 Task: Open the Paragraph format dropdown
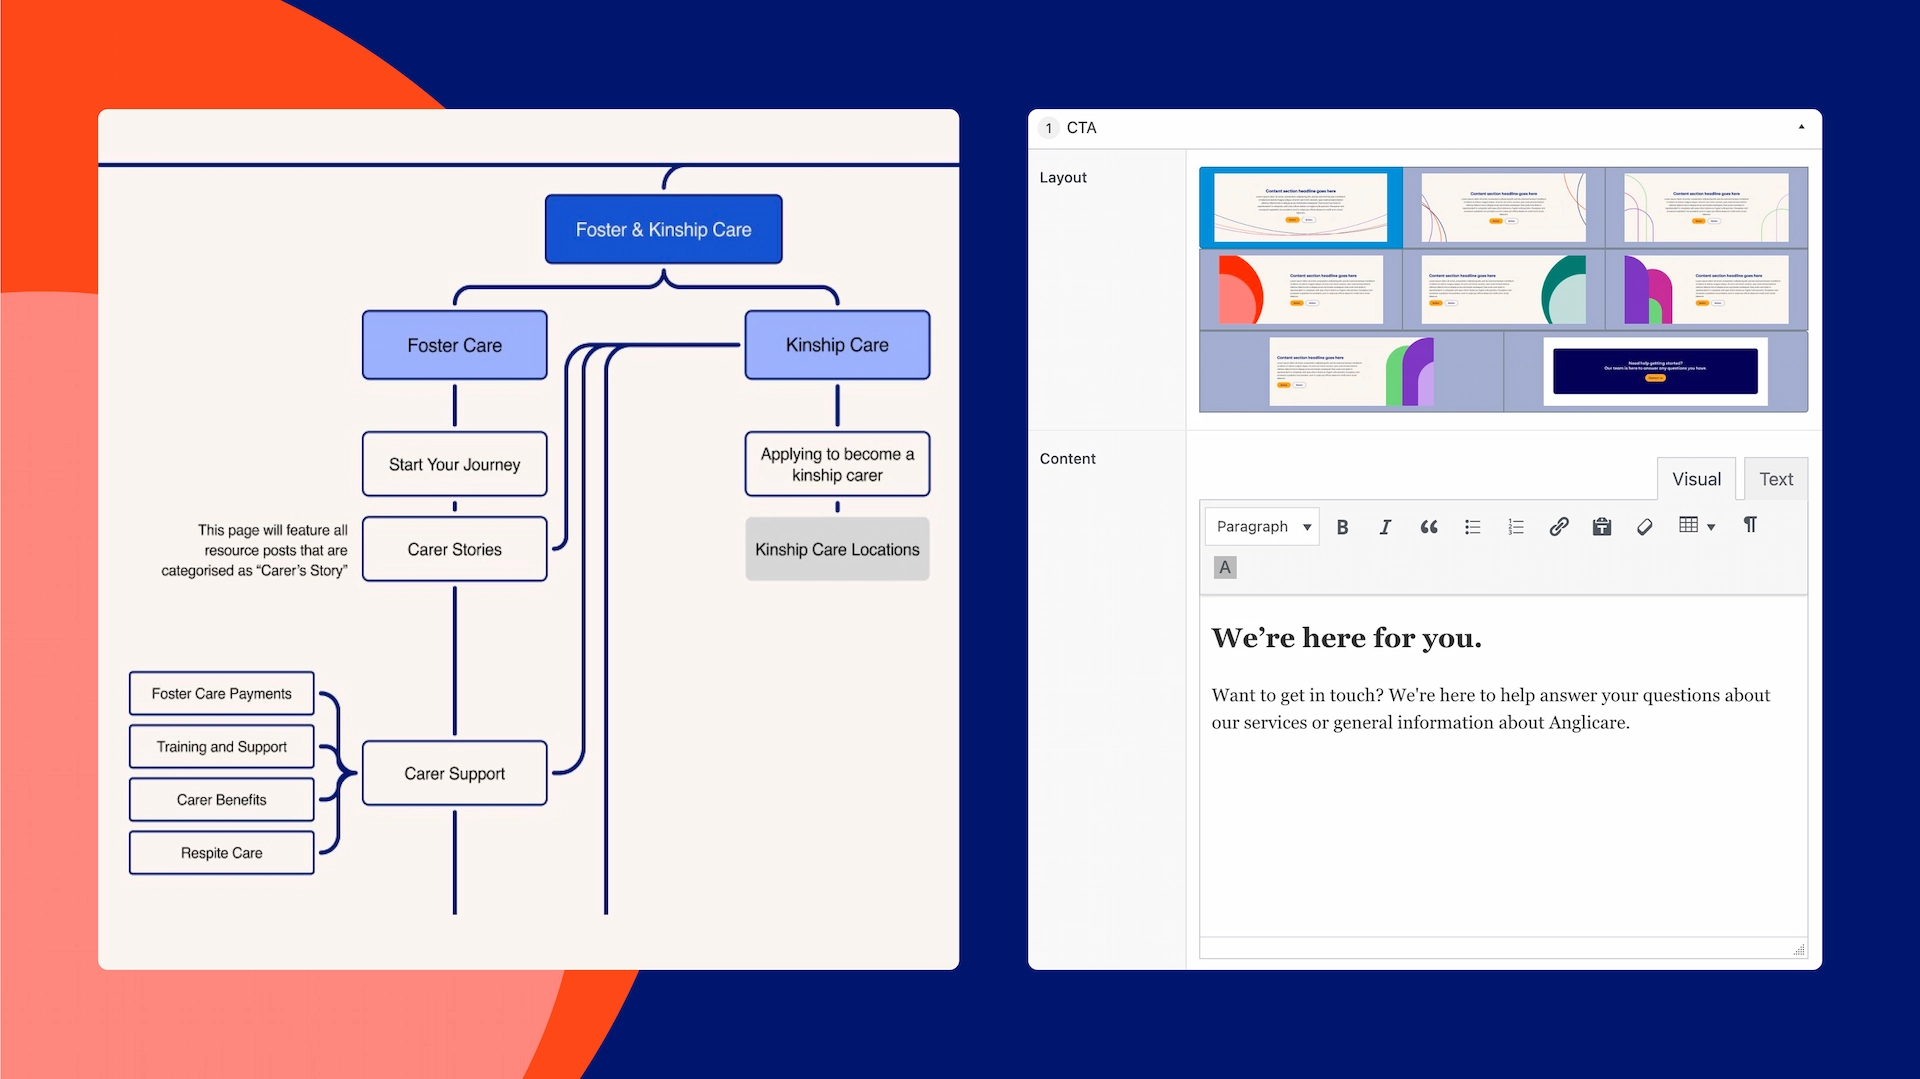pyautogui.click(x=1262, y=527)
